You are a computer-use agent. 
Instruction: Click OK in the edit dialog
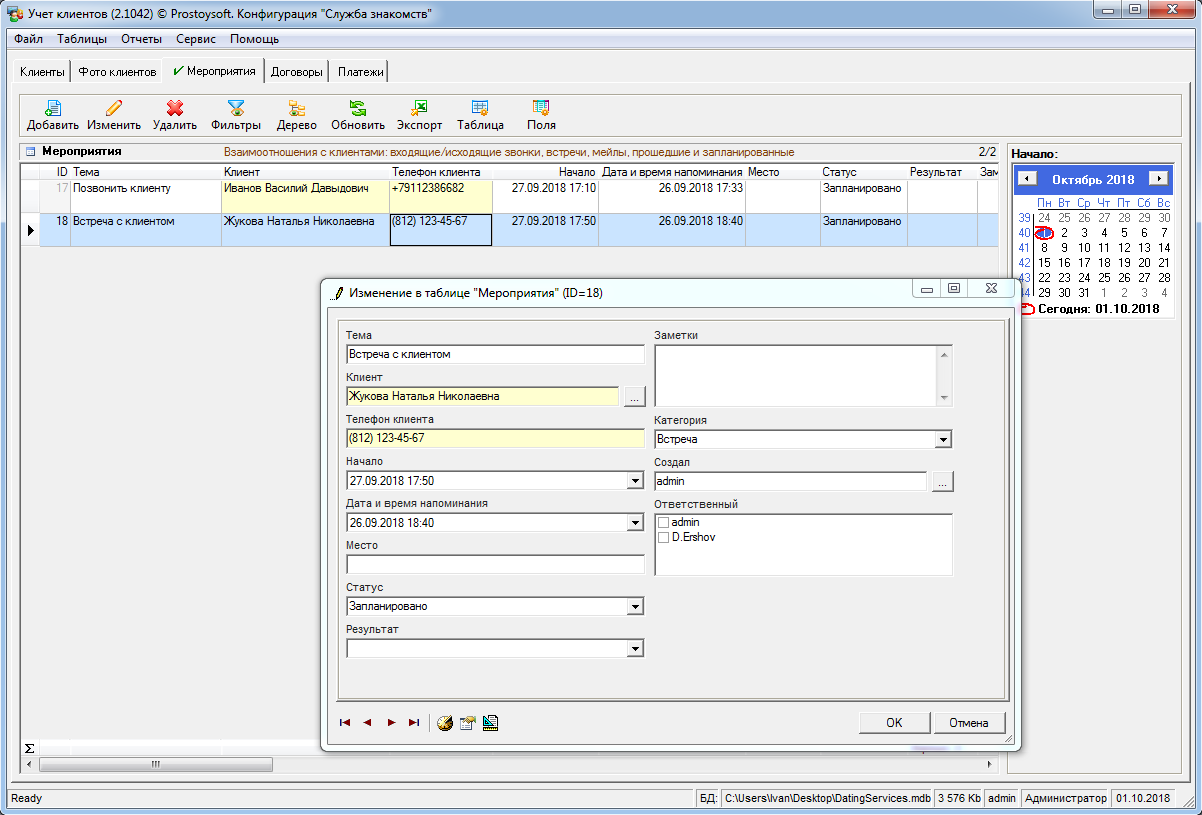pyautogui.click(x=894, y=723)
